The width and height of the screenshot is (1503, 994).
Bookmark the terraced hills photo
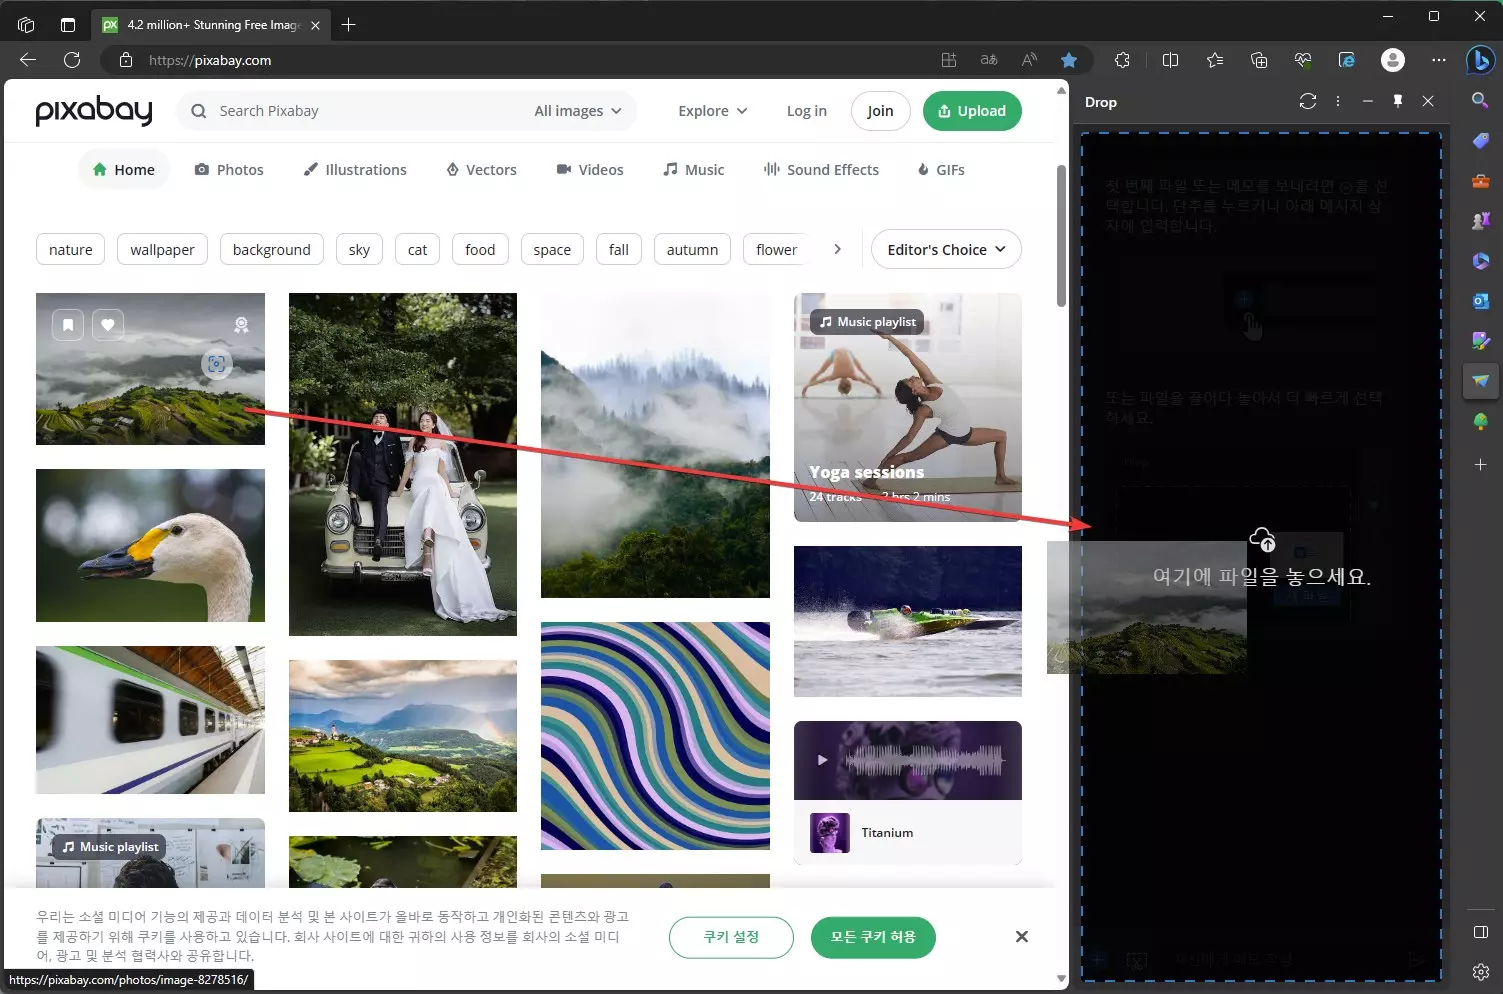(68, 325)
